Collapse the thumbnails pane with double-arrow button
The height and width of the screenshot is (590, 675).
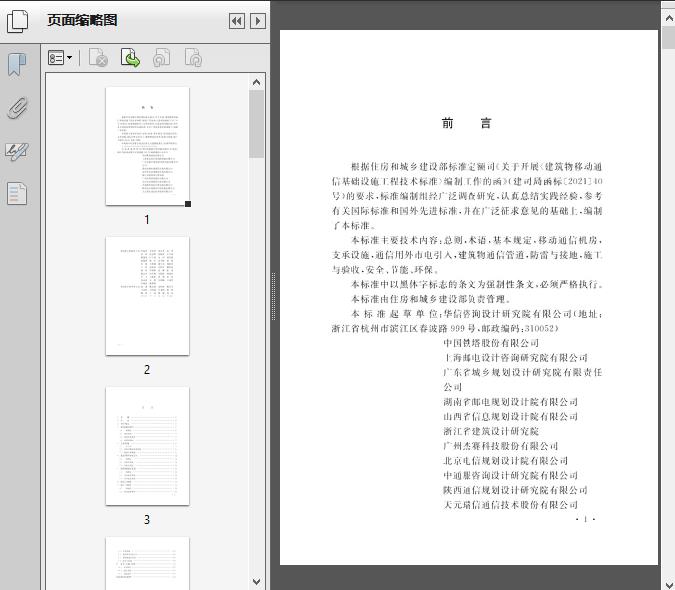pos(237,21)
